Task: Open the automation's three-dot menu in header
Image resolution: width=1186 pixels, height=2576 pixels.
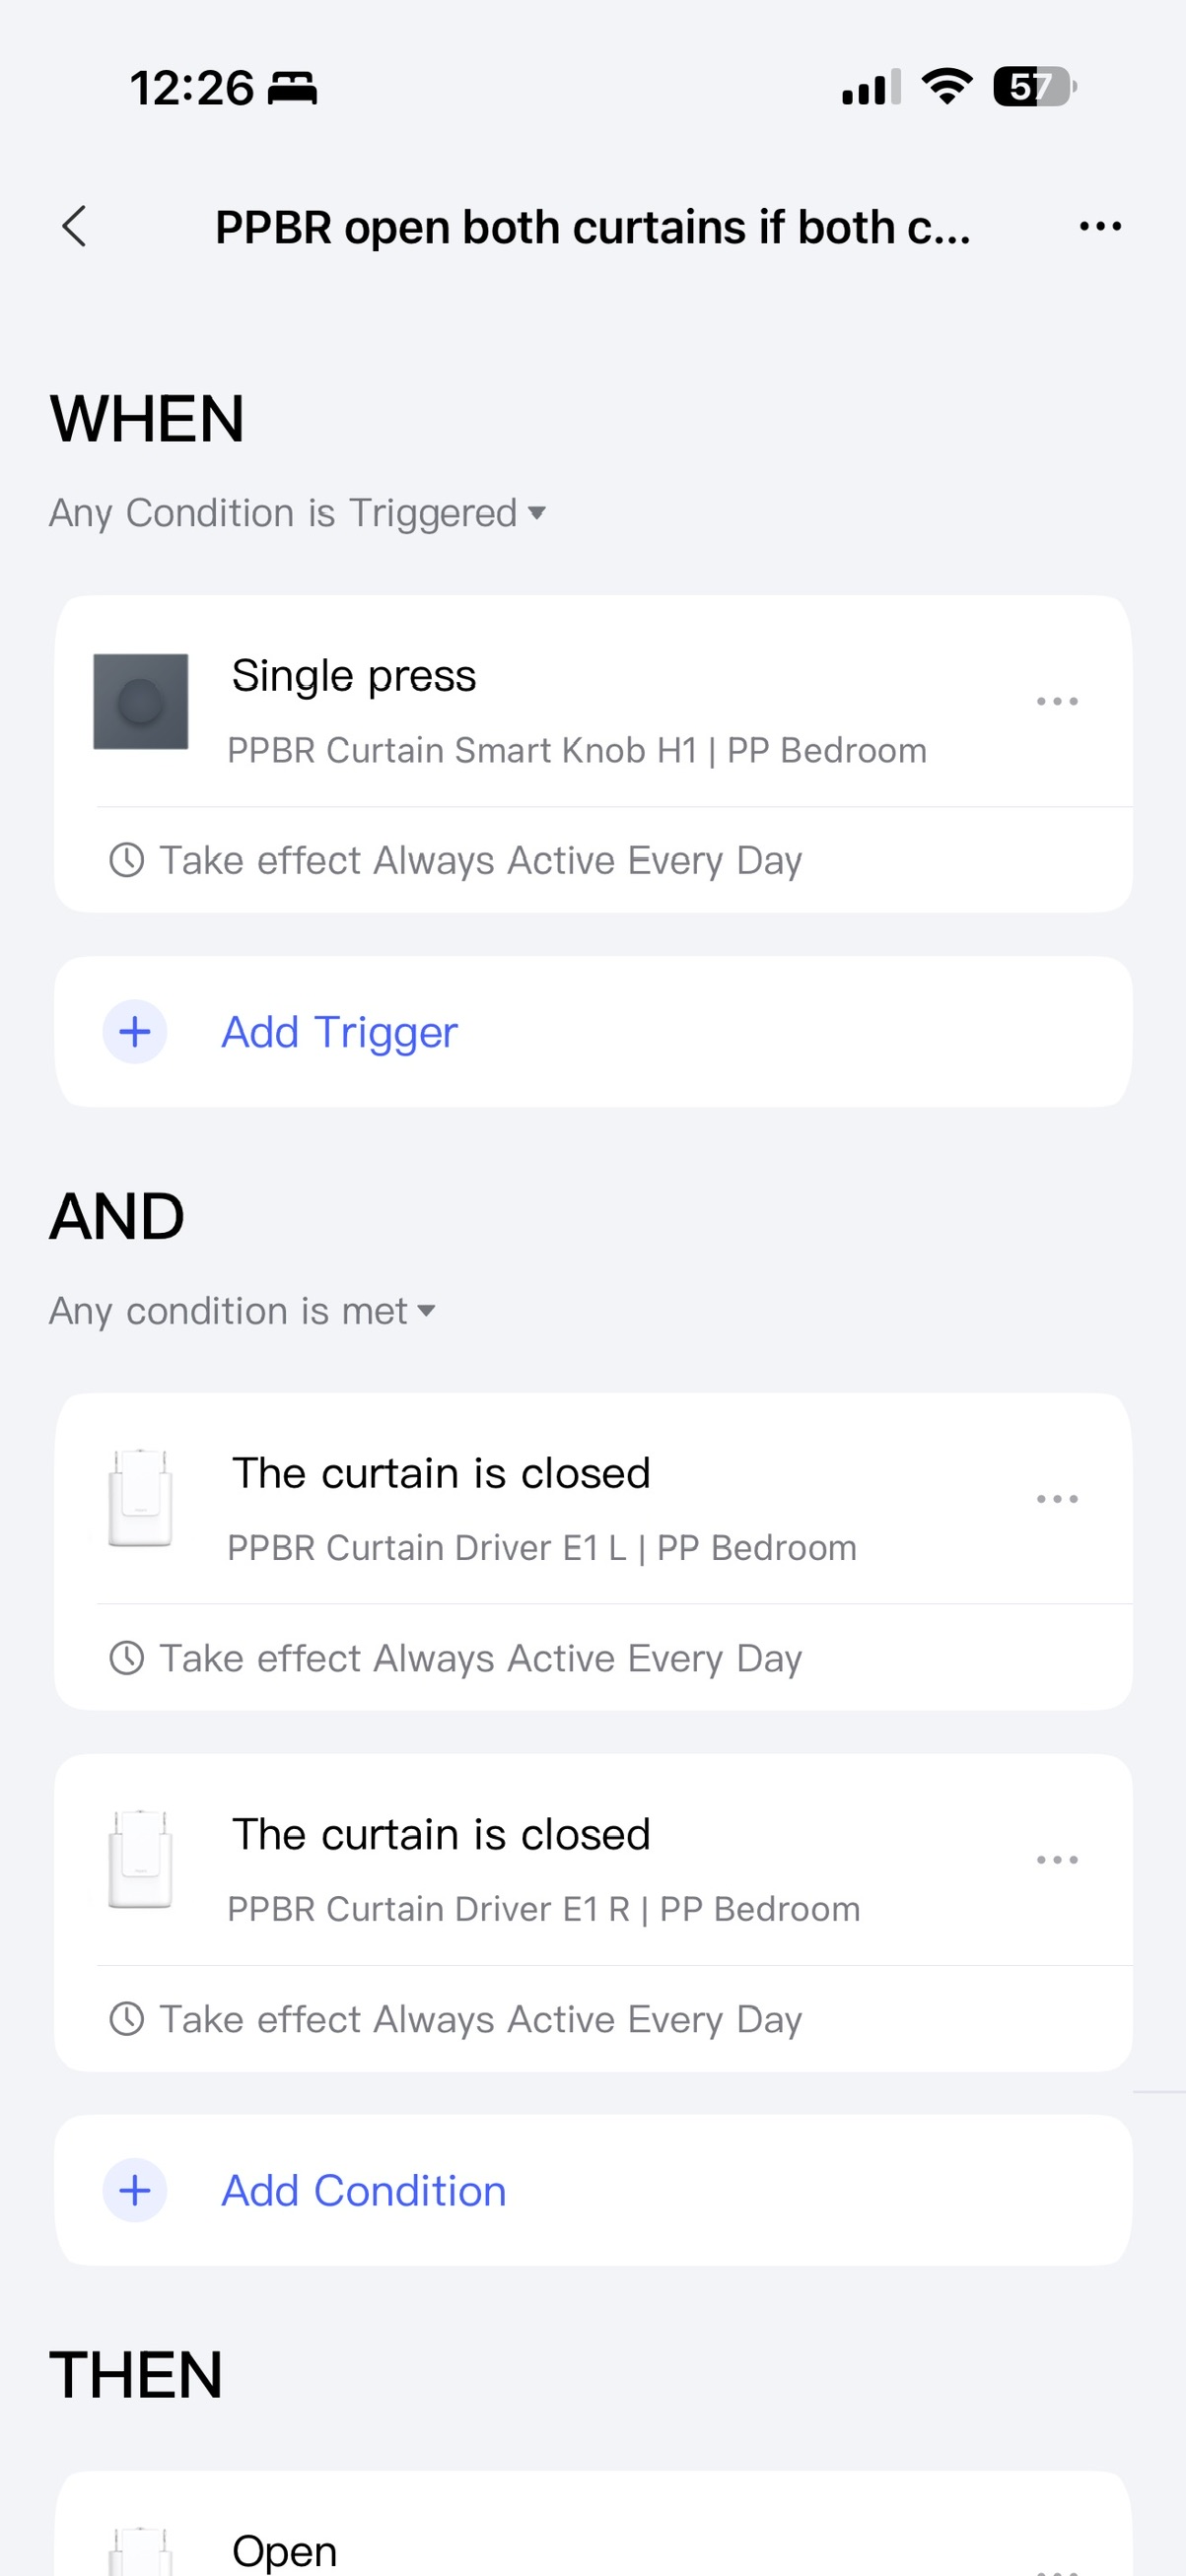Action: pyautogui.click(x=1100, y=227)
